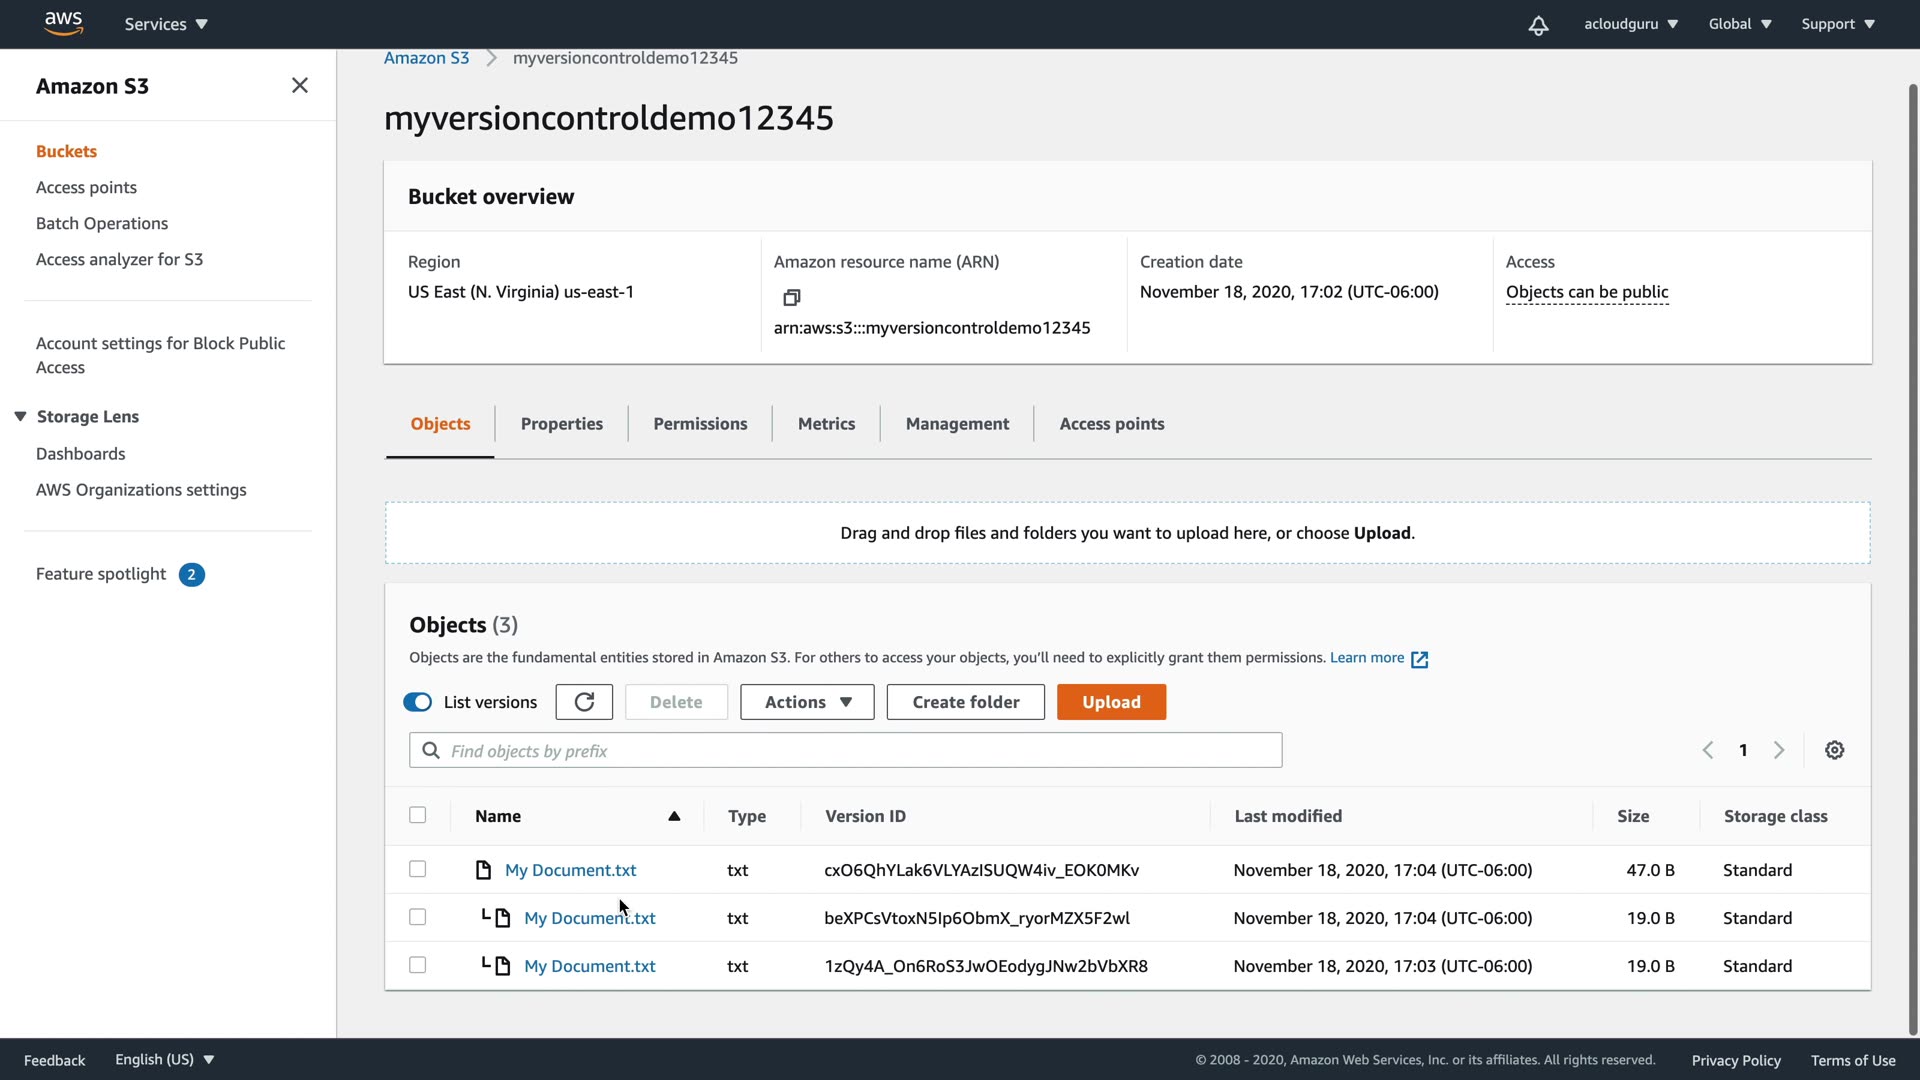Click the refresh objects icon button

click(x=584, y=702)
